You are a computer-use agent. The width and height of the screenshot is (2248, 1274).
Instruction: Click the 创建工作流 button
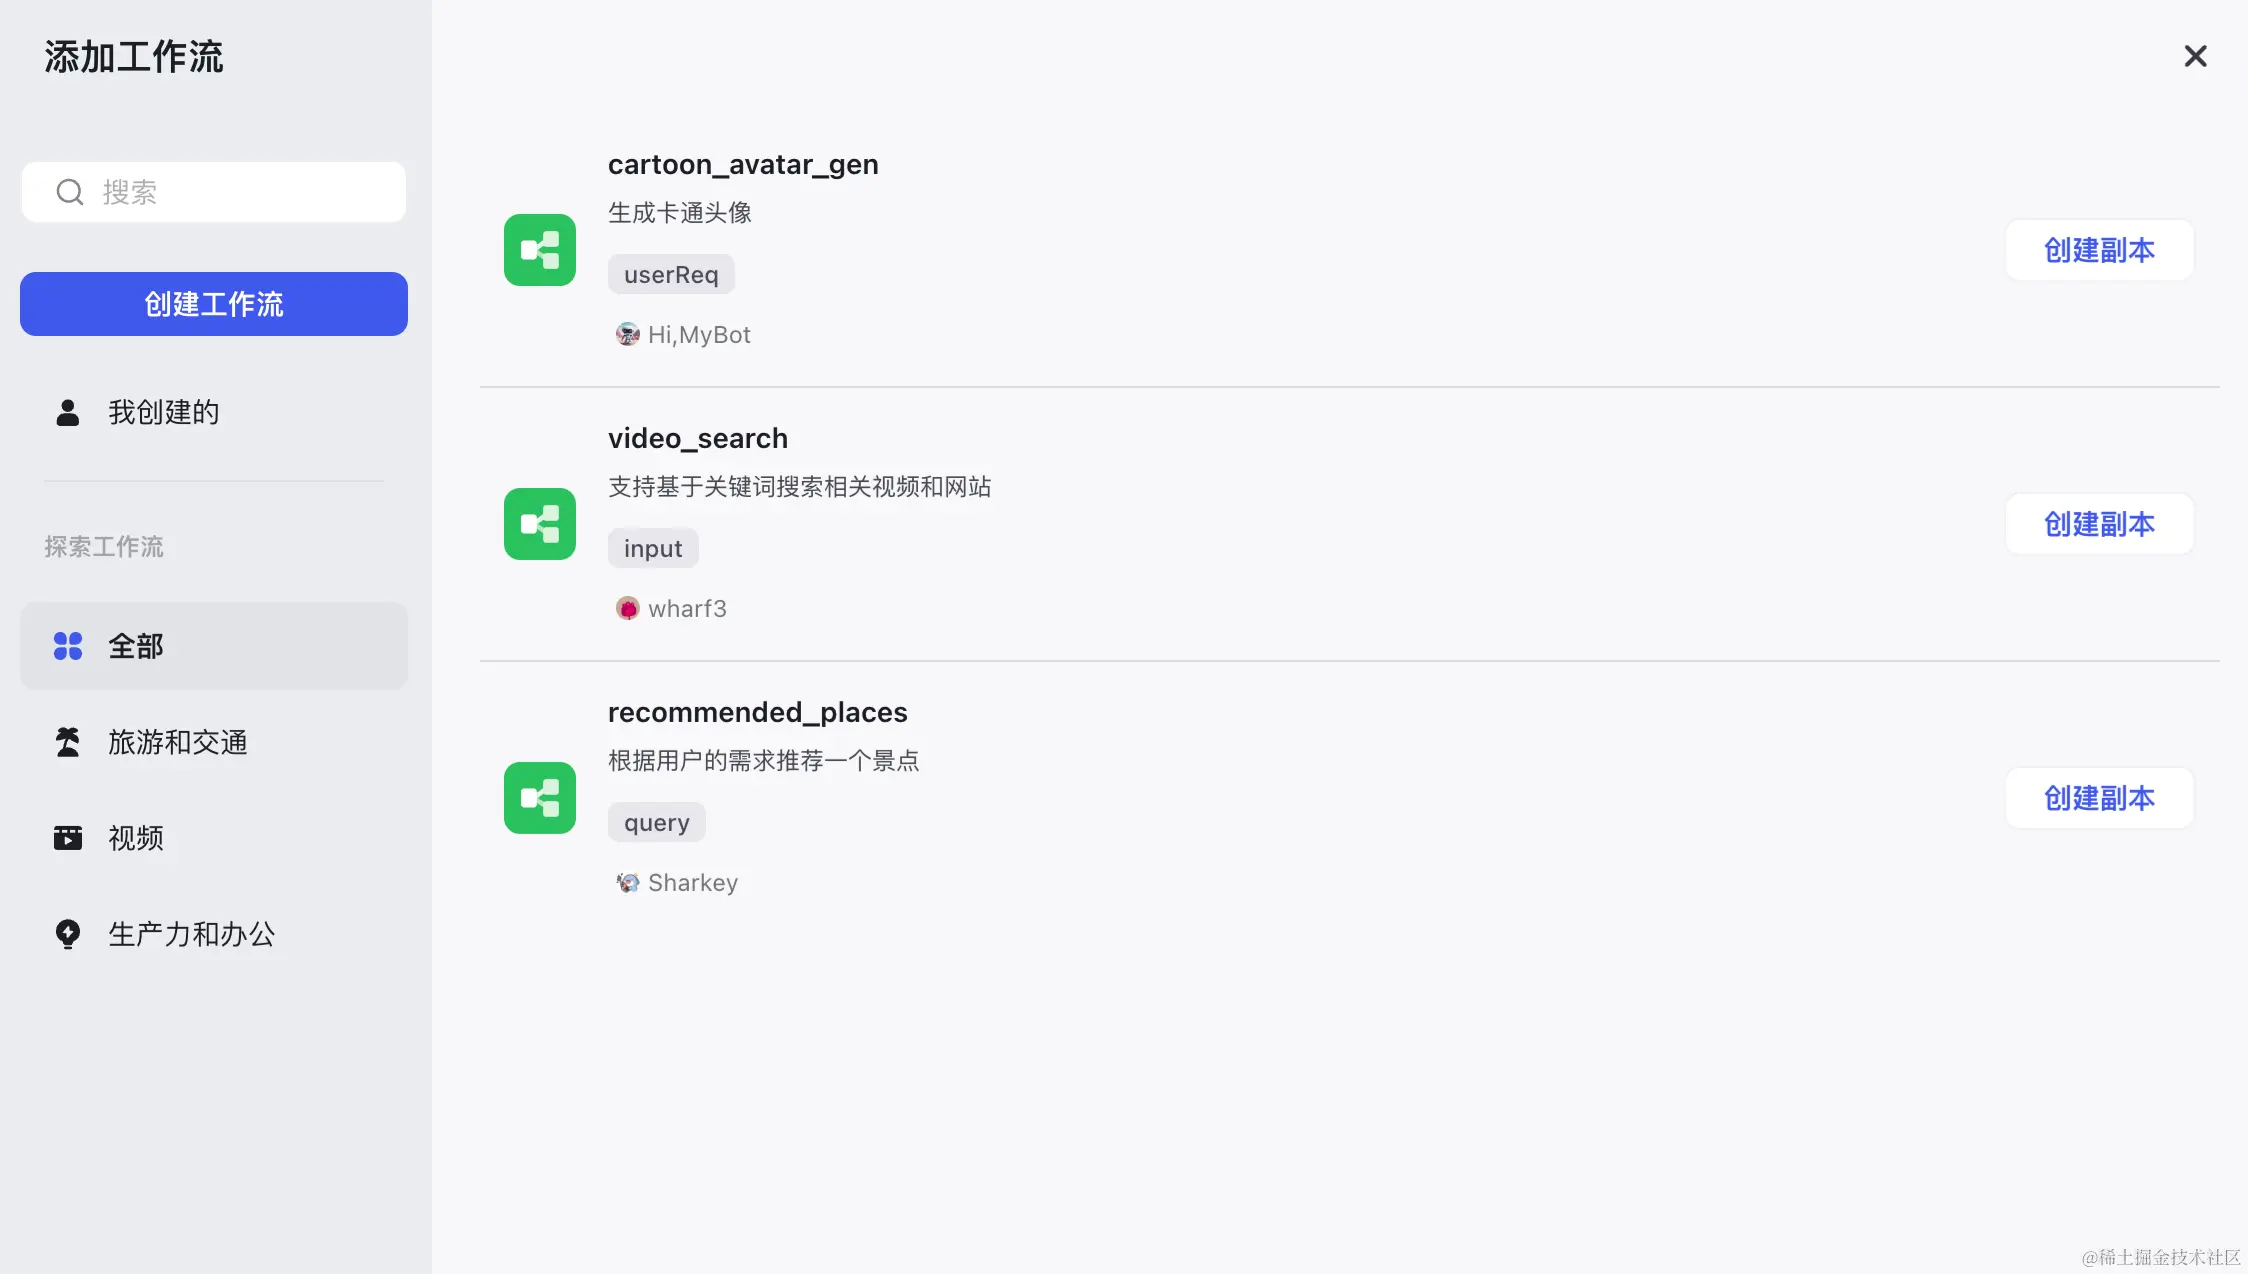coord(214,304)
